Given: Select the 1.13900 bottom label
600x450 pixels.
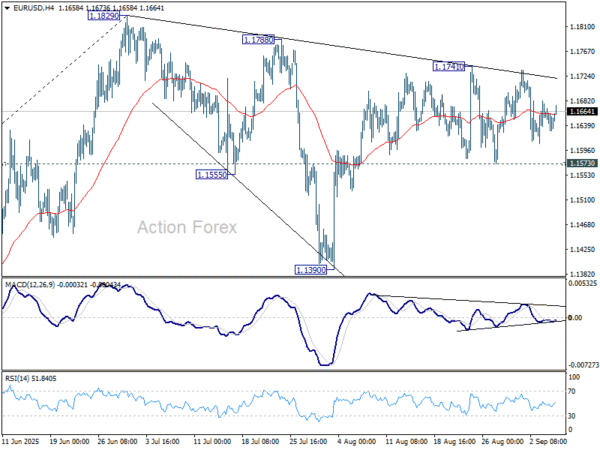Looking at the screenshot, I should pos(310,270).
